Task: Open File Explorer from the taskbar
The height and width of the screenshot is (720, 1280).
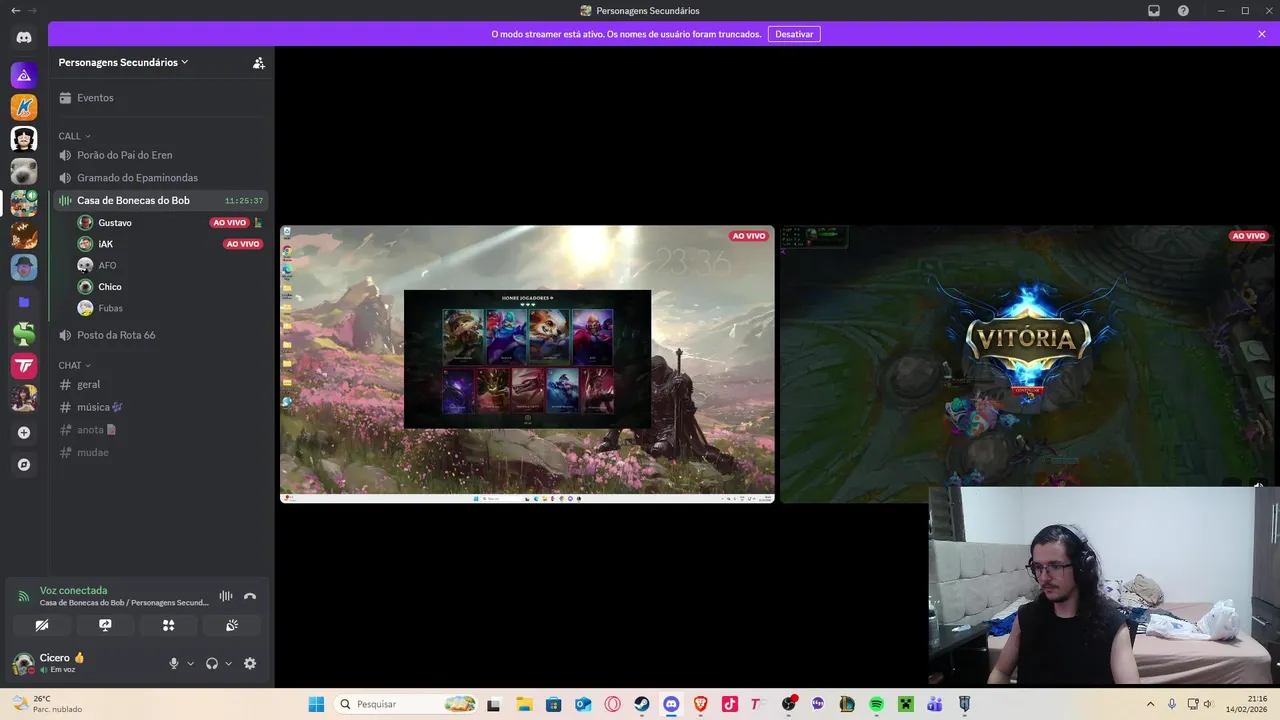Action: pos(524,704)
